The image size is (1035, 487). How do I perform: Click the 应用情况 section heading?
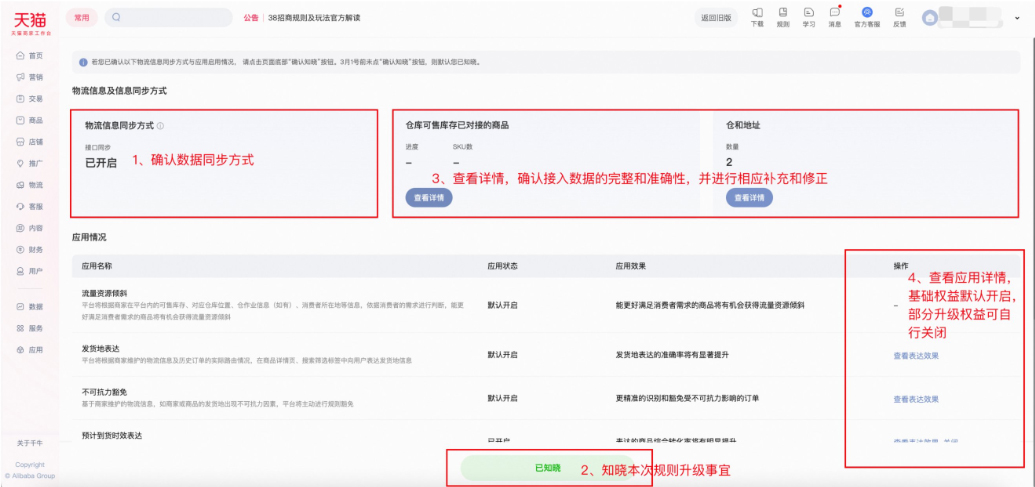[89, 236]
